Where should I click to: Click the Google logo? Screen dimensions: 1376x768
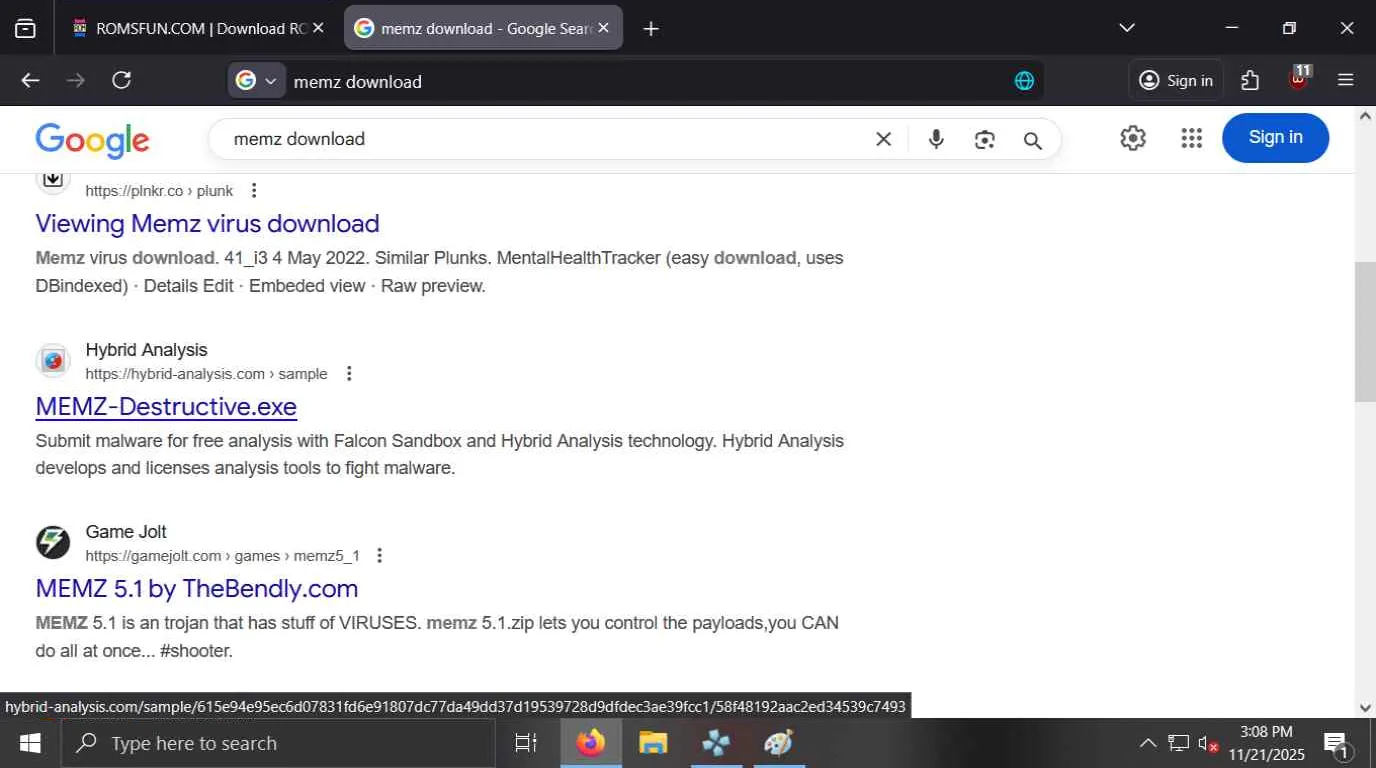[92, 140]
